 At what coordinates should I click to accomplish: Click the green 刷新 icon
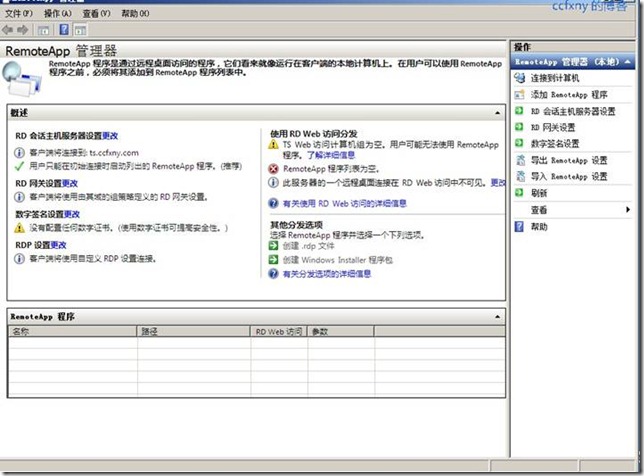pos(519,193)
